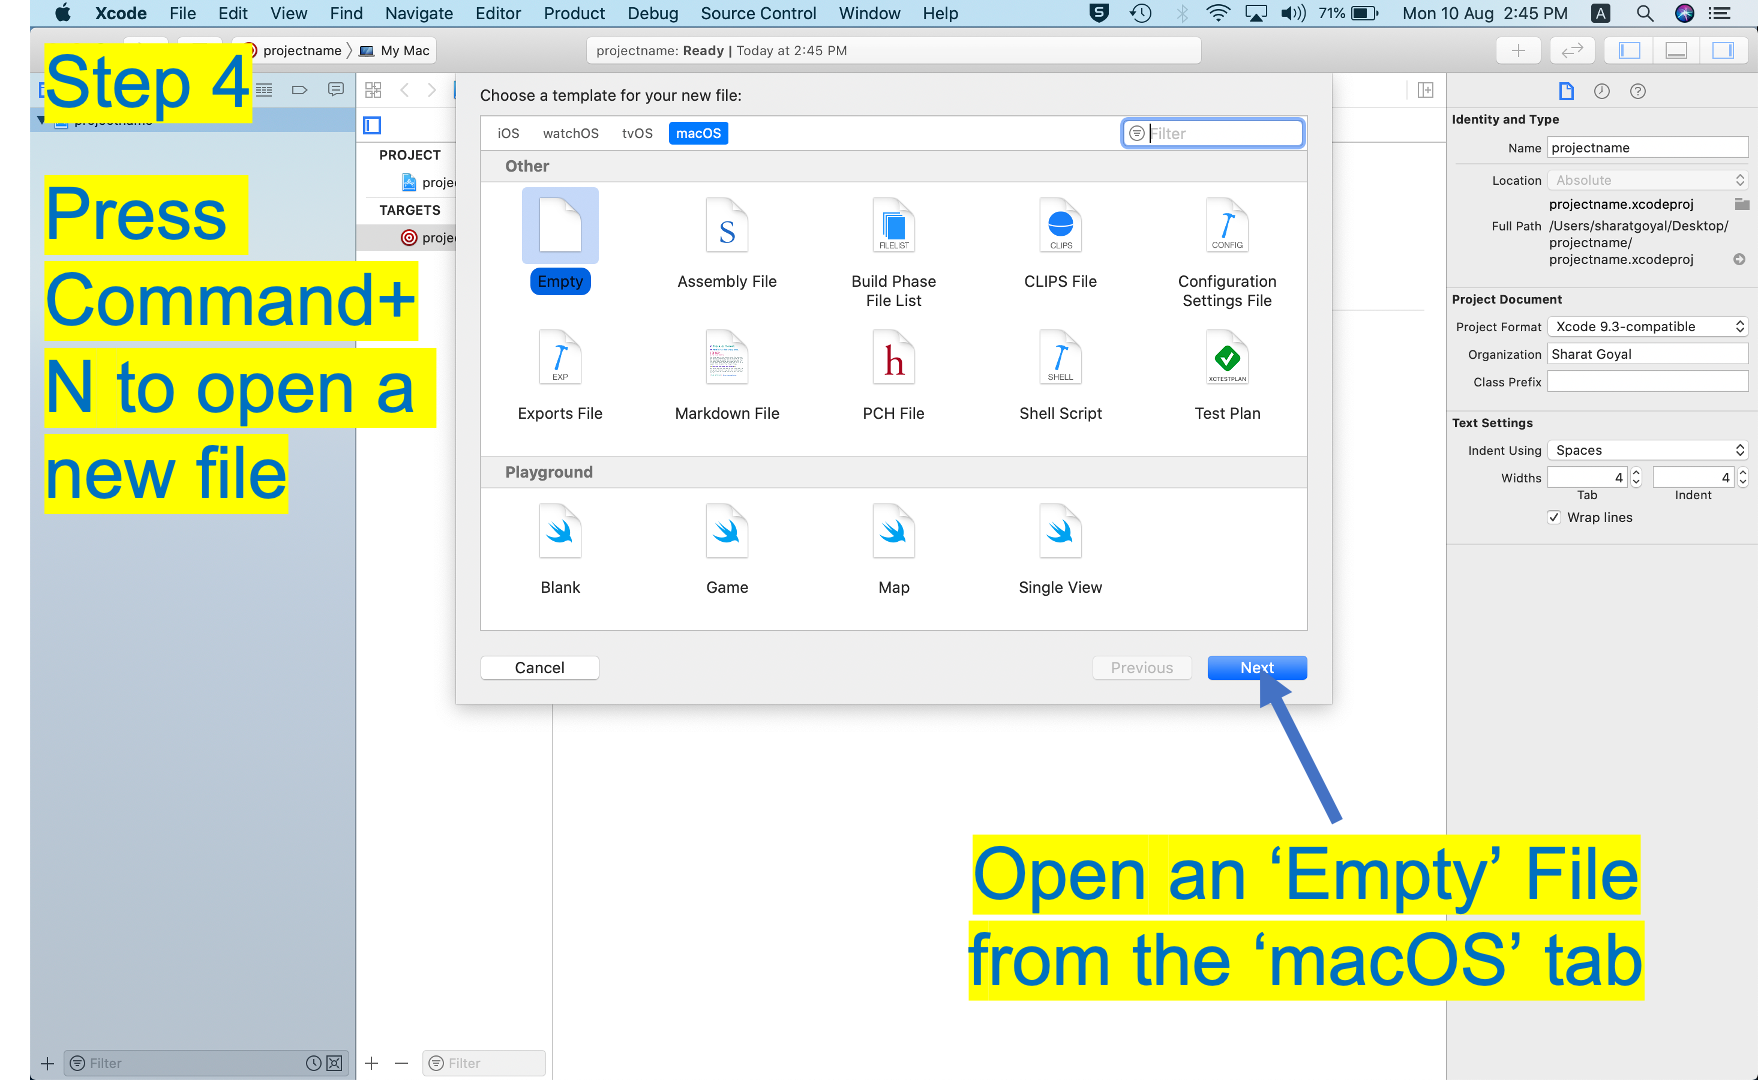Adjust the Indent width stepper
This screenshot has width=1758, height=1080.
pos(1743,477)
